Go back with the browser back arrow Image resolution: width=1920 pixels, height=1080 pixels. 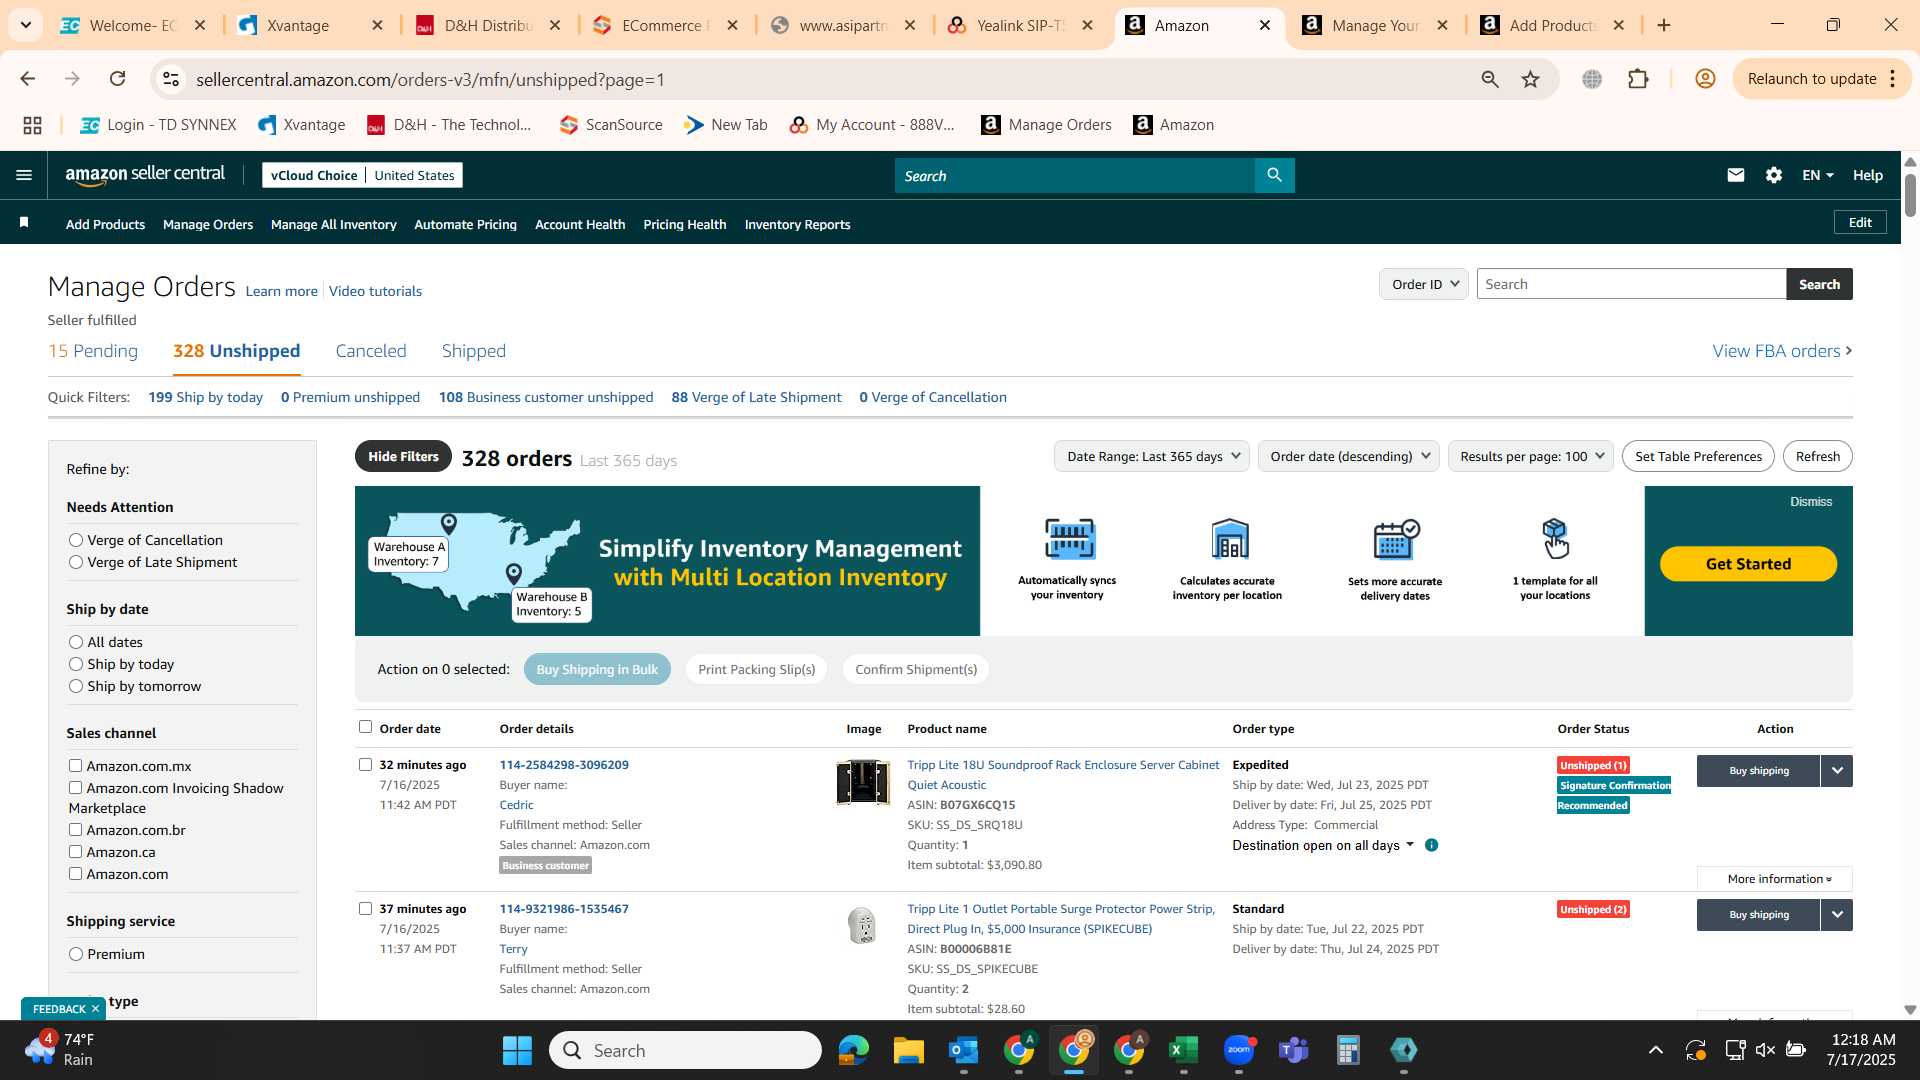28,79
